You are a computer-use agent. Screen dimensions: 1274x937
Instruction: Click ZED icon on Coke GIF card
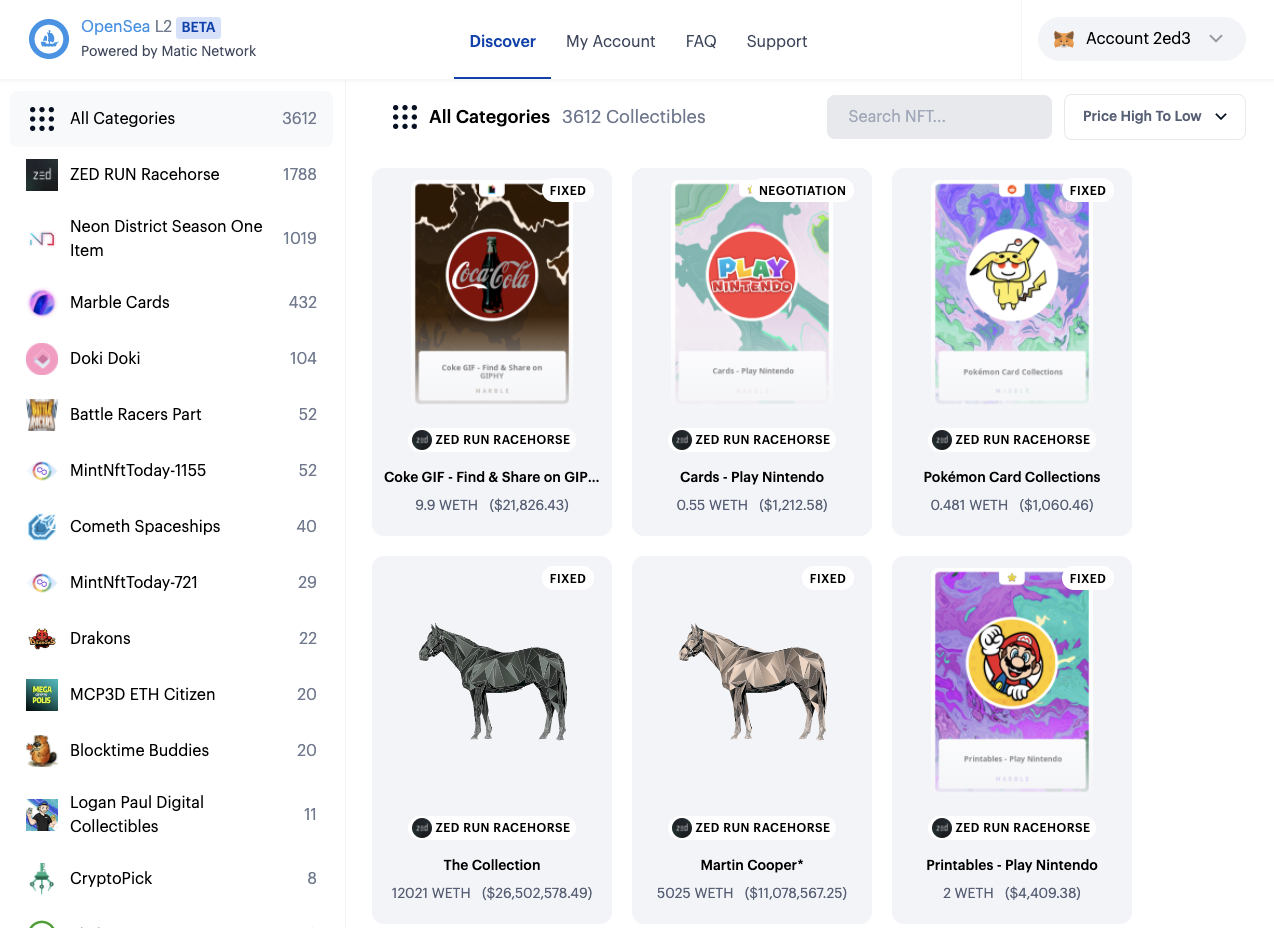pos(422,439)
